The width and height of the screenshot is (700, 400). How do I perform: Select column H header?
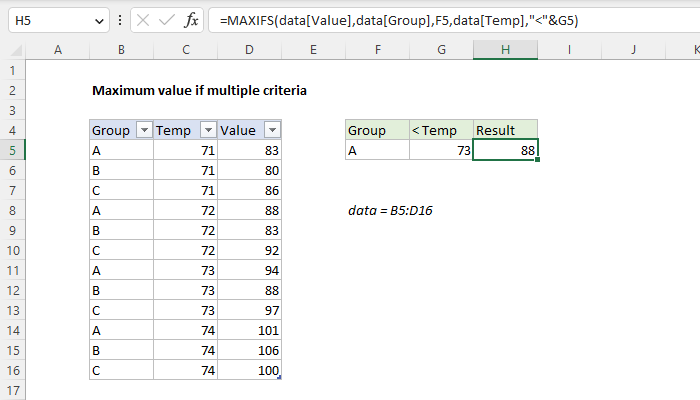505,50
